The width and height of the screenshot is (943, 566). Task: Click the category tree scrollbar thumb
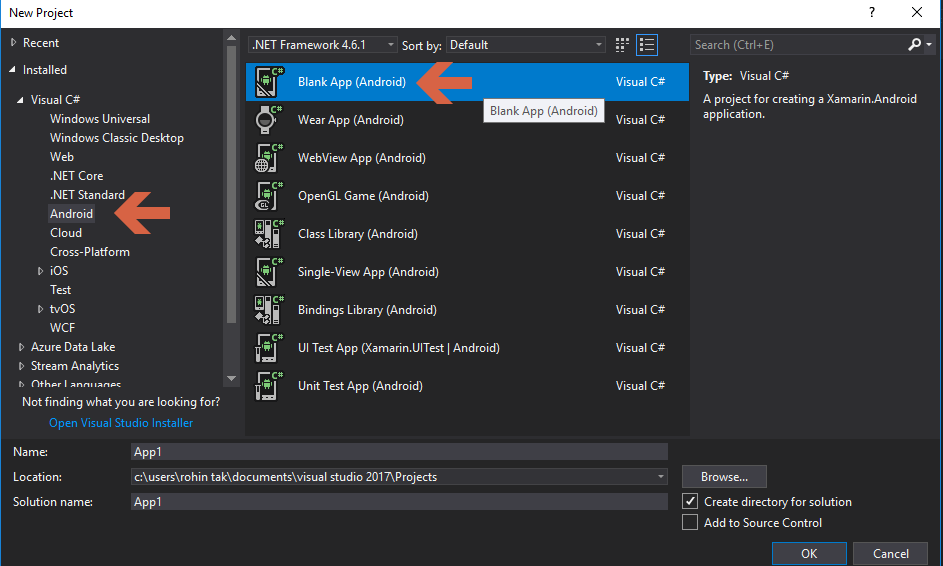[231, 184]
